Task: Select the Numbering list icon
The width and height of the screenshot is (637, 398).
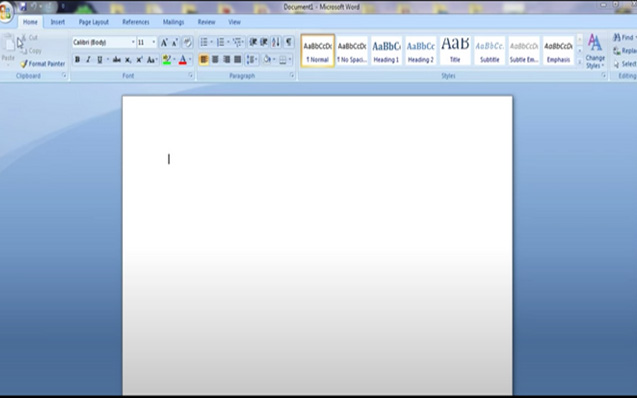Action: [x=220, y=42]
